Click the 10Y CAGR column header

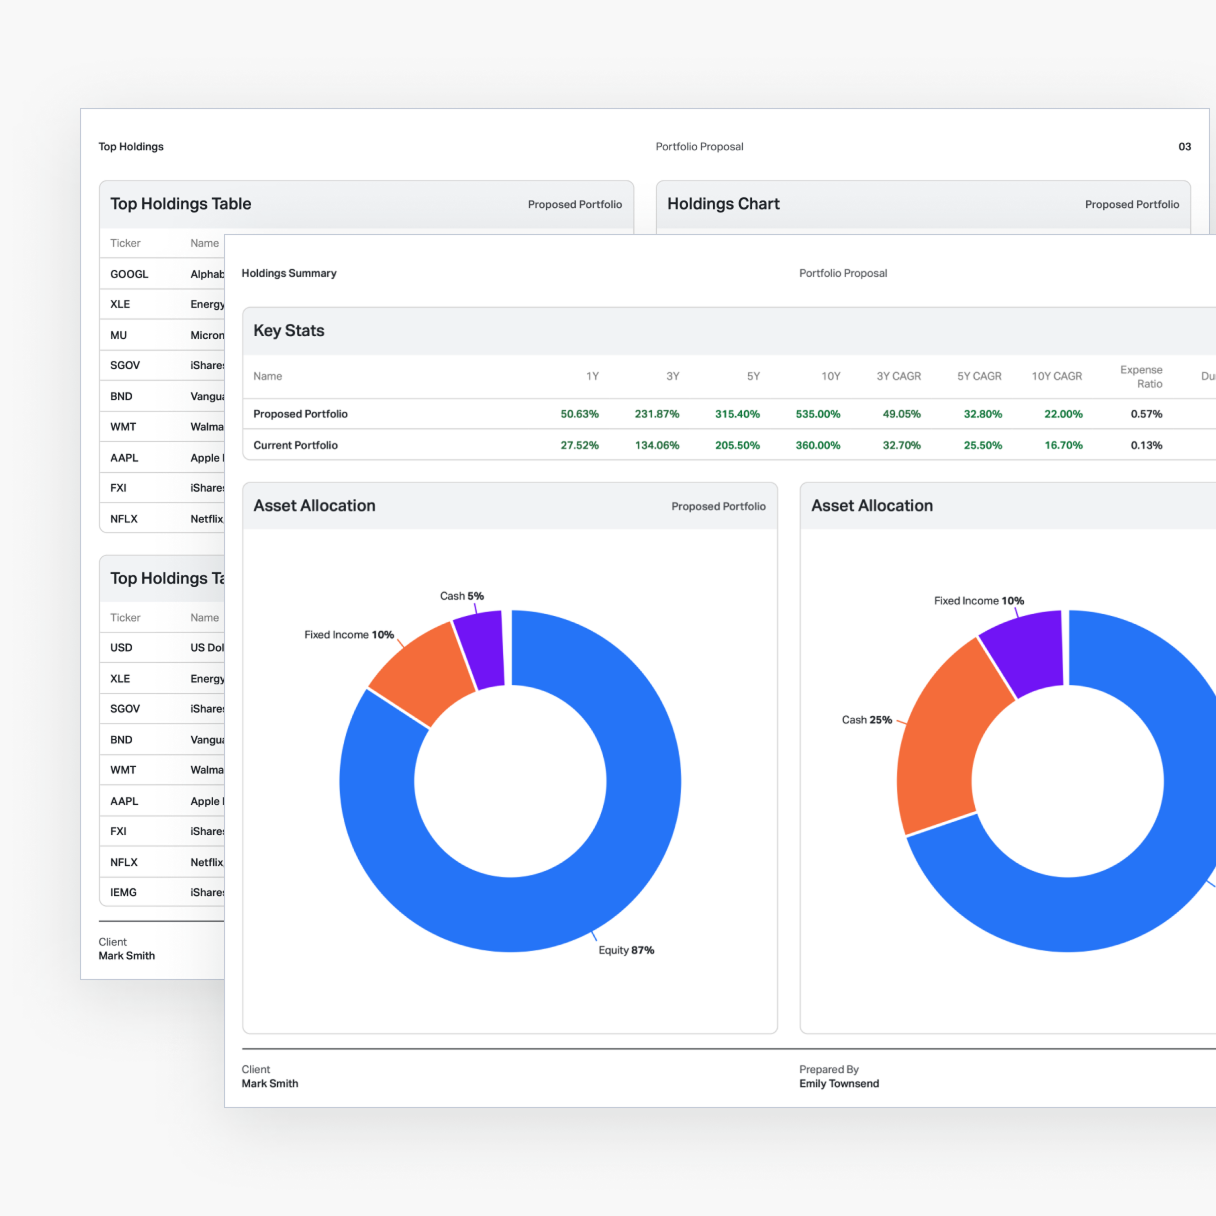(1056, 376)
